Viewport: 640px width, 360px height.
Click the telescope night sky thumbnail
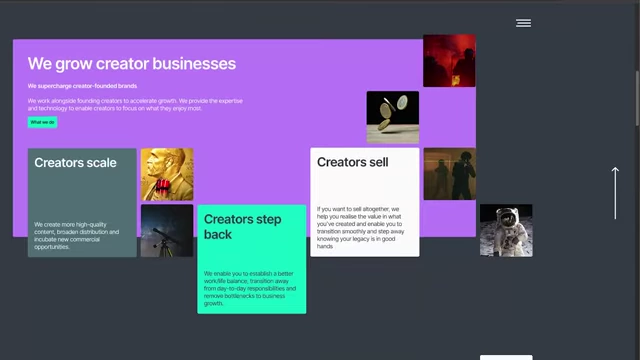[x=167, y=231]
